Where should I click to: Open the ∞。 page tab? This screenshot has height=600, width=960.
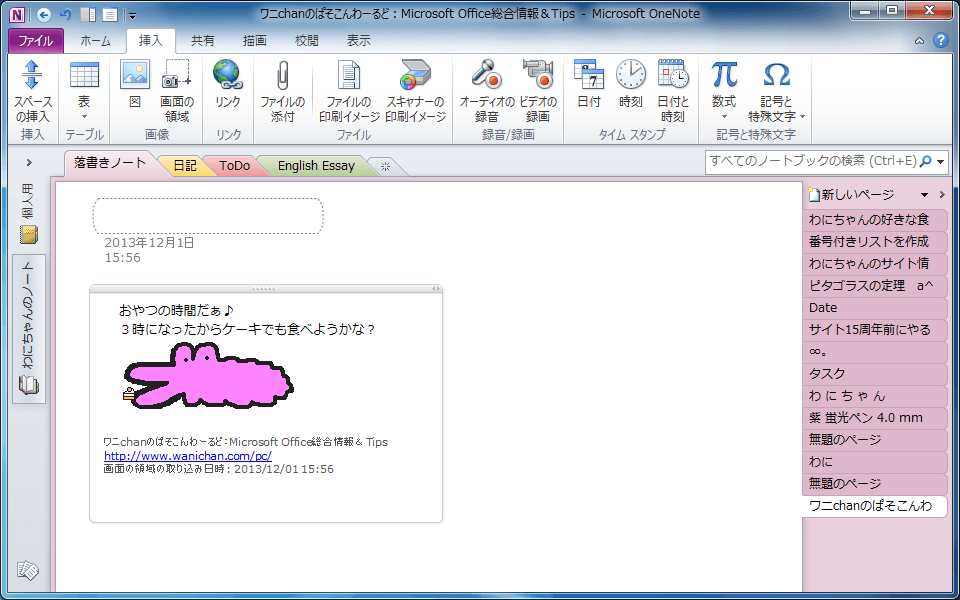pyautogui.click(x=874, y=351)
